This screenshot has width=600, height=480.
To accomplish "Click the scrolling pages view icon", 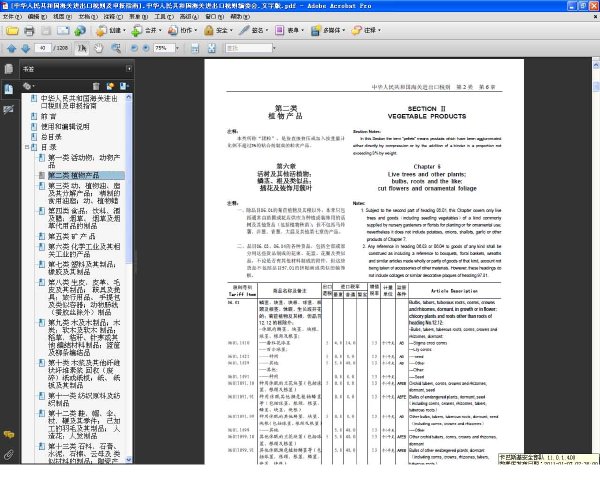I will click(x=195, y=48).
